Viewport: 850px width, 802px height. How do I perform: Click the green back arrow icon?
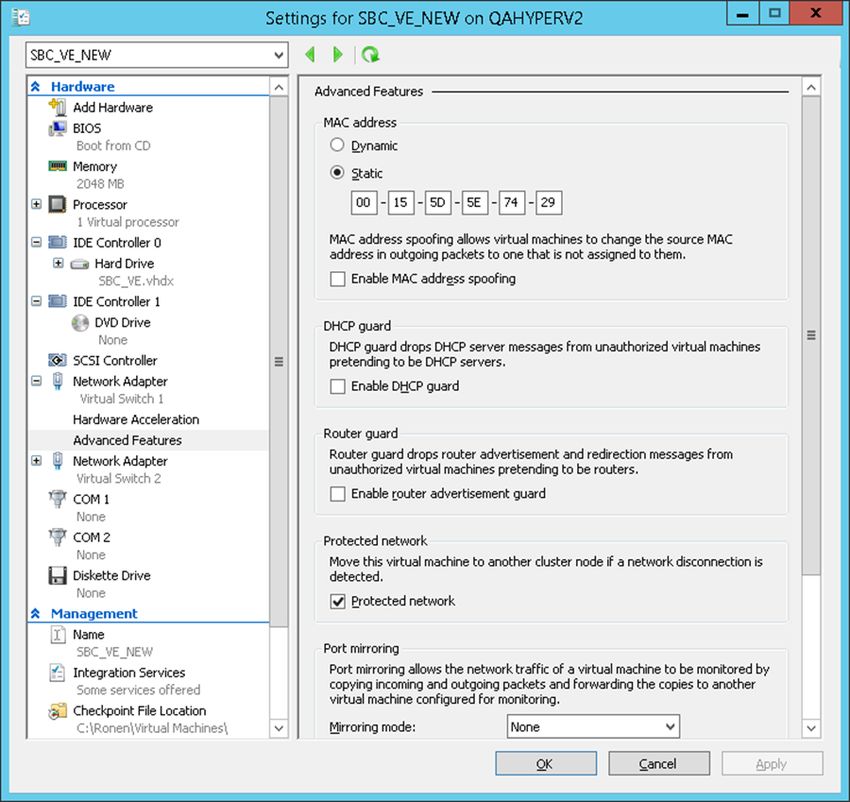(x=310, y=54)
